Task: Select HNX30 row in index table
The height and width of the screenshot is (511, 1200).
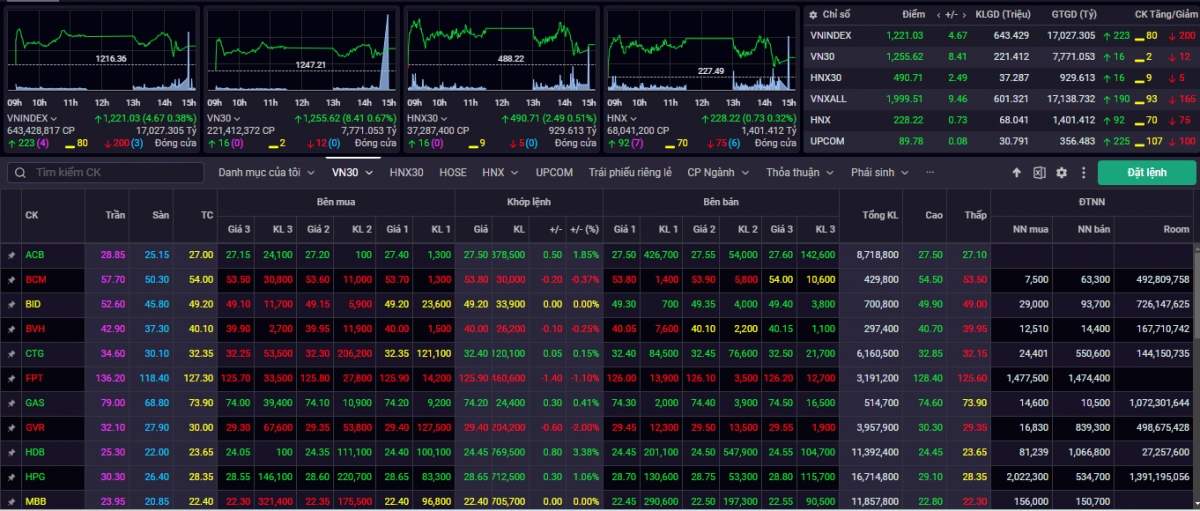Action: (1001, 77)
